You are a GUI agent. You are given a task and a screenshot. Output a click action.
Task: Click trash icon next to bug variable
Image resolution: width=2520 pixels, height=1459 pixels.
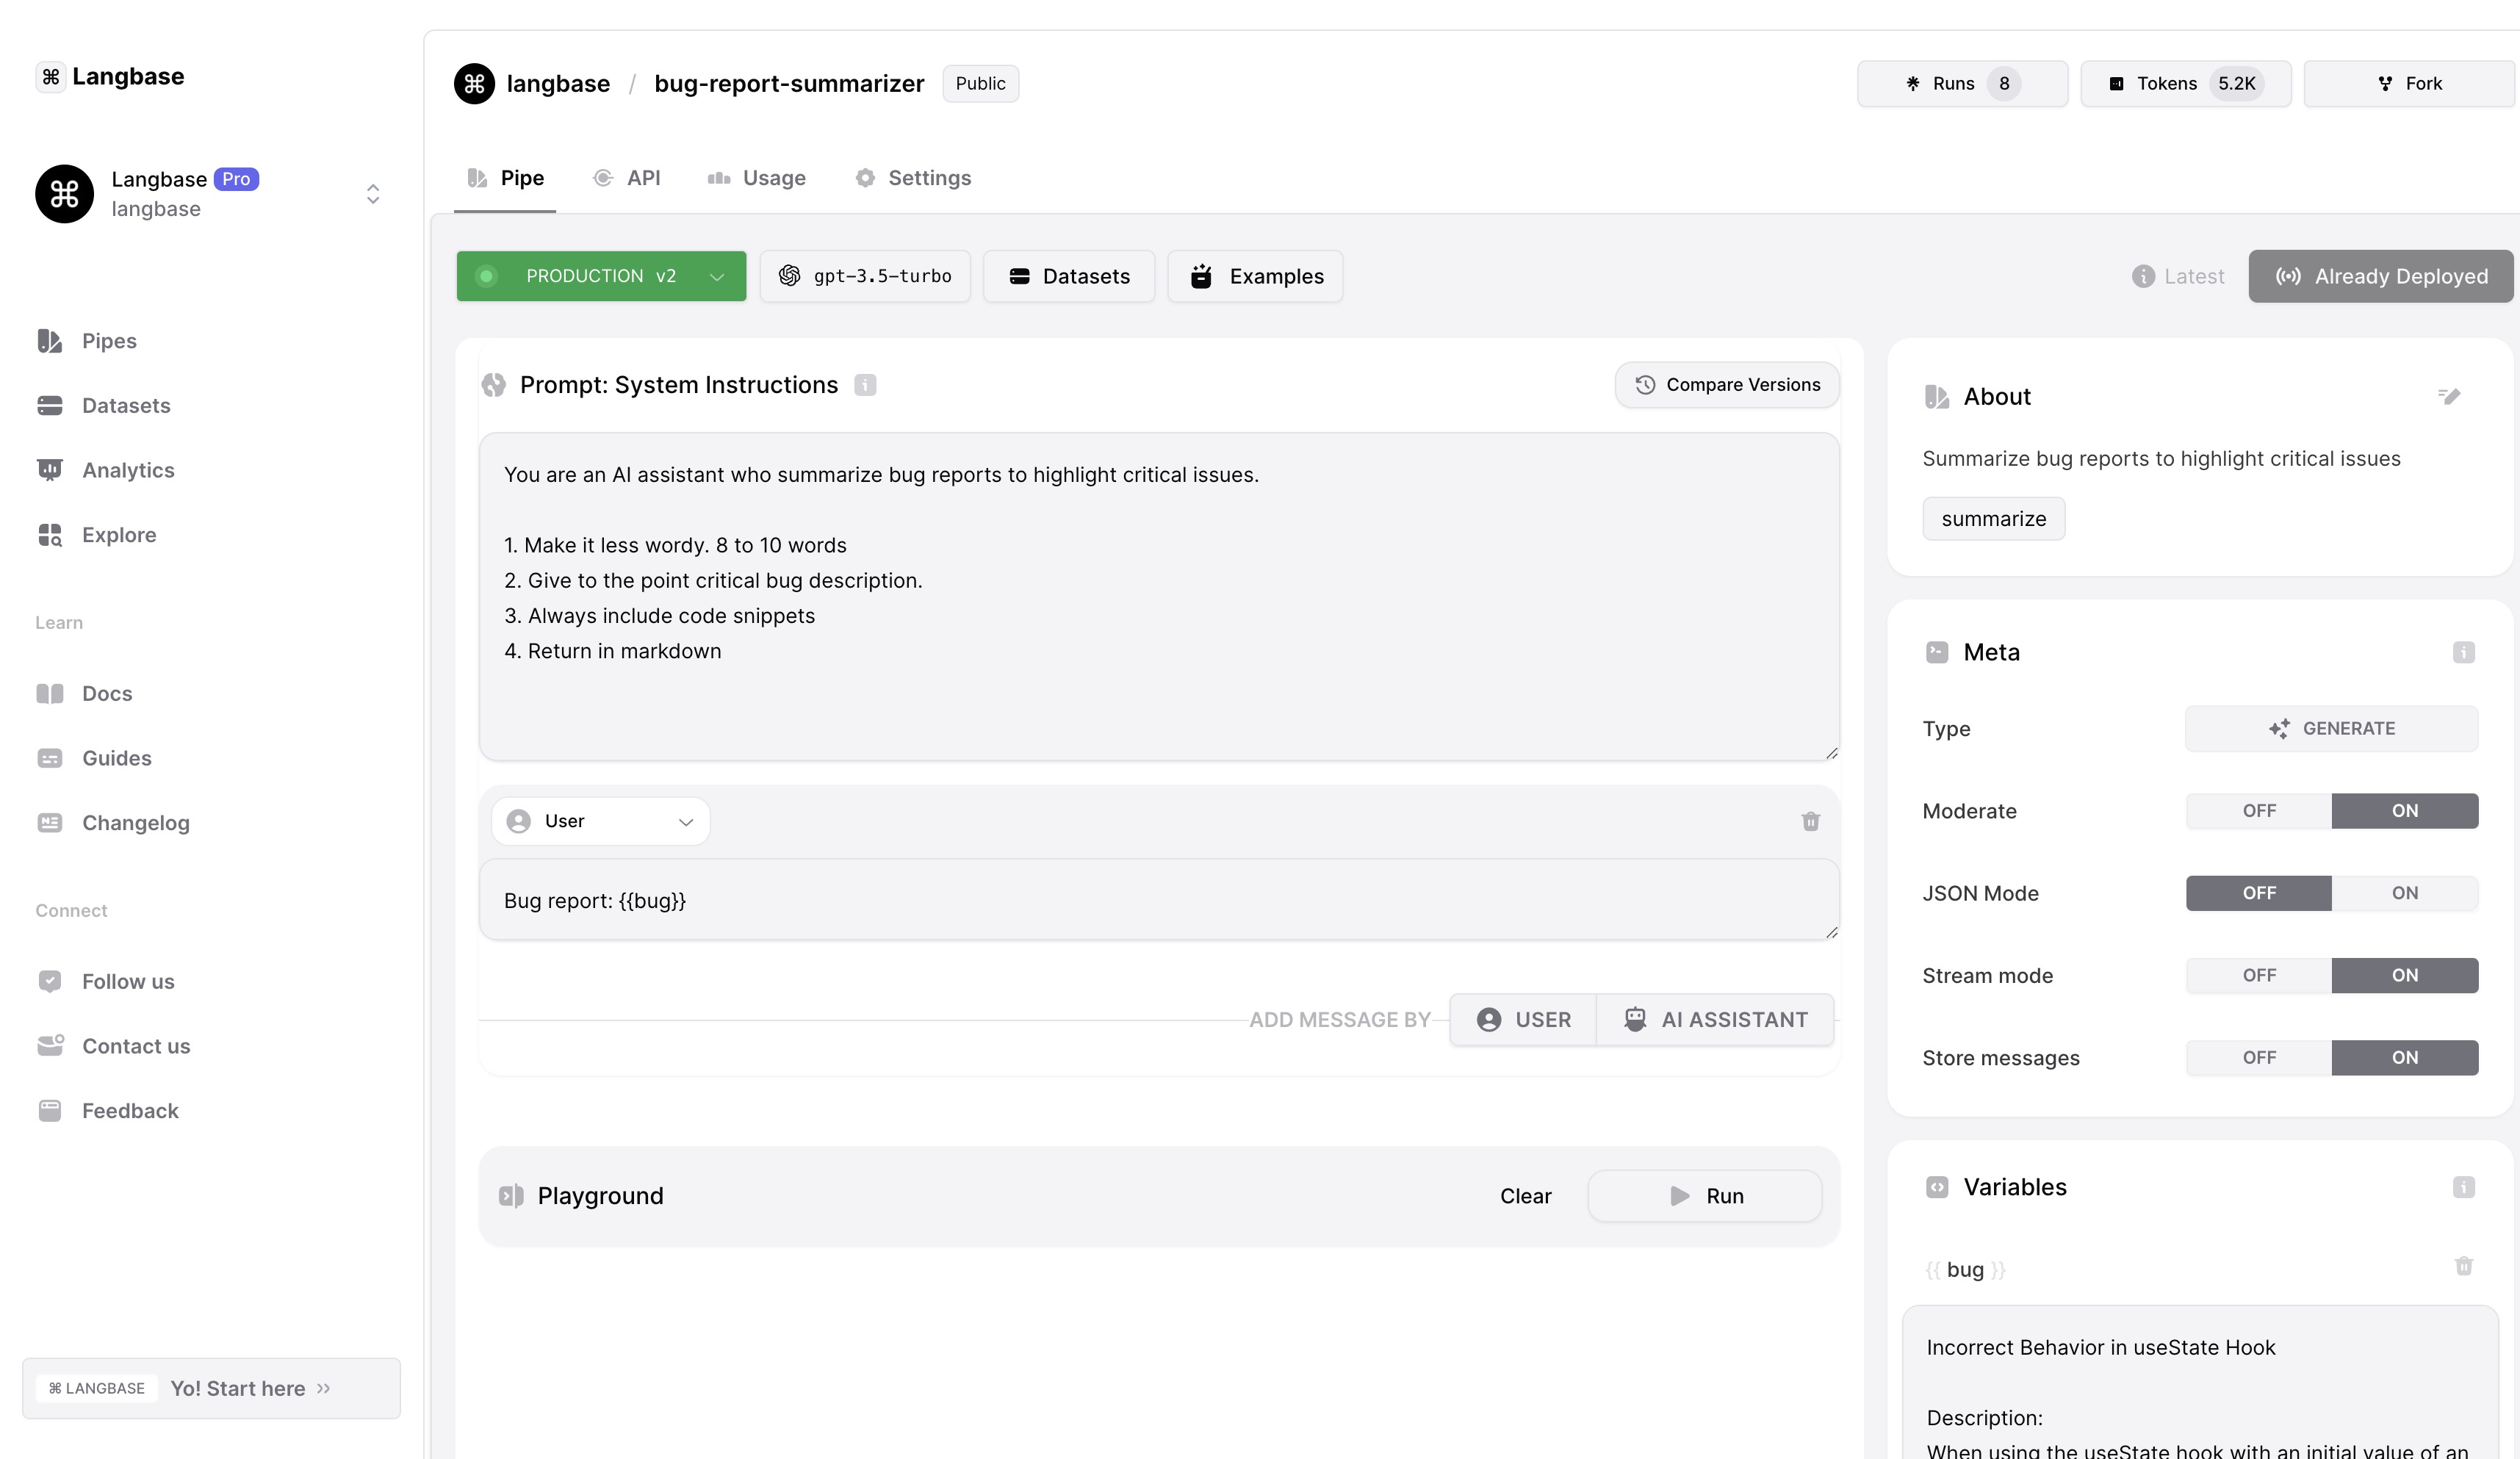coord(2463,1266)
